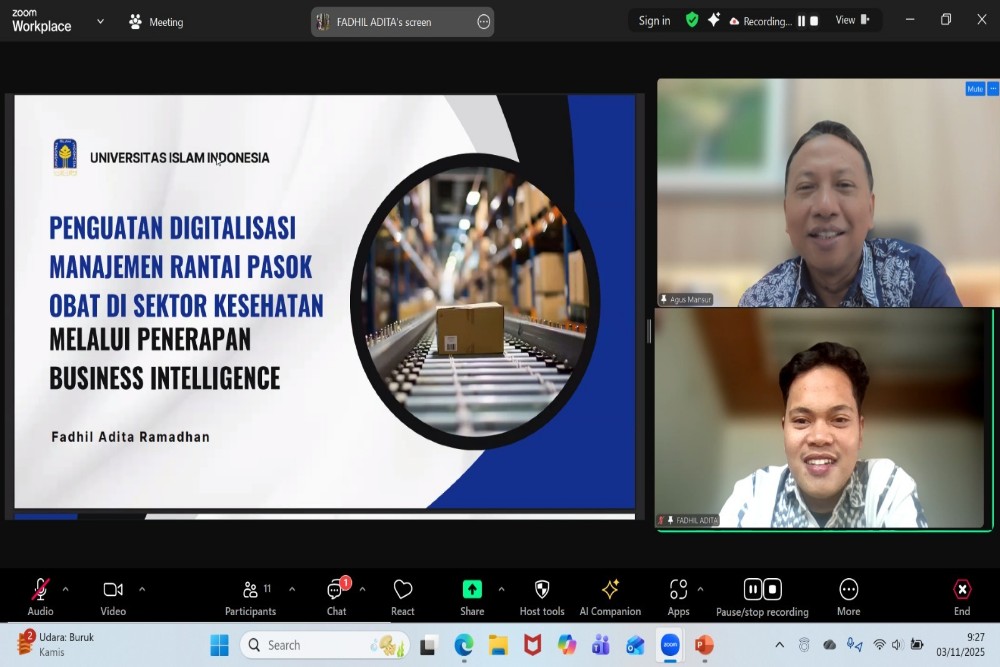Mute Agus Mansur's video tile
Image resolution: width=1000 pixels, height=667 pixels.
[x=973, y=88]
